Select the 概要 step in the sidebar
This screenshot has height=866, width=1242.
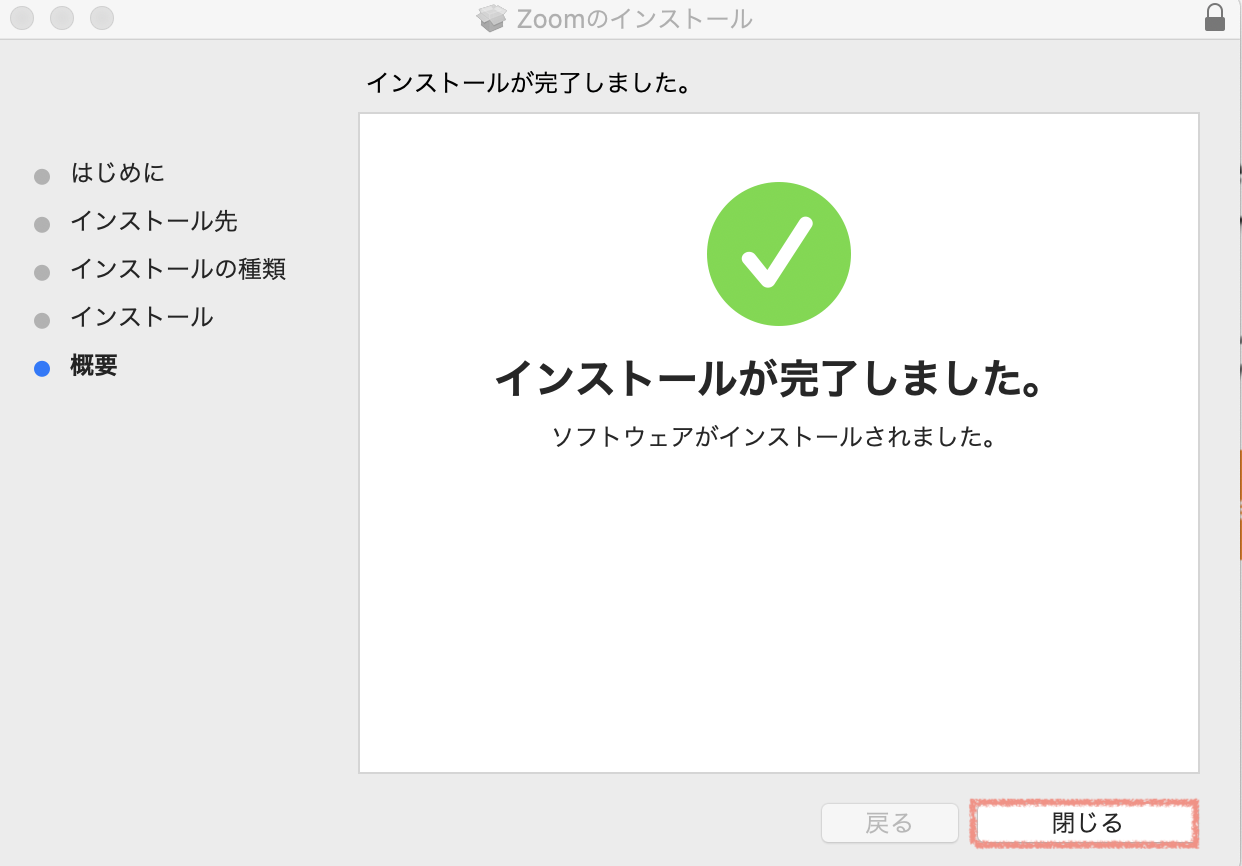(94, 365)
